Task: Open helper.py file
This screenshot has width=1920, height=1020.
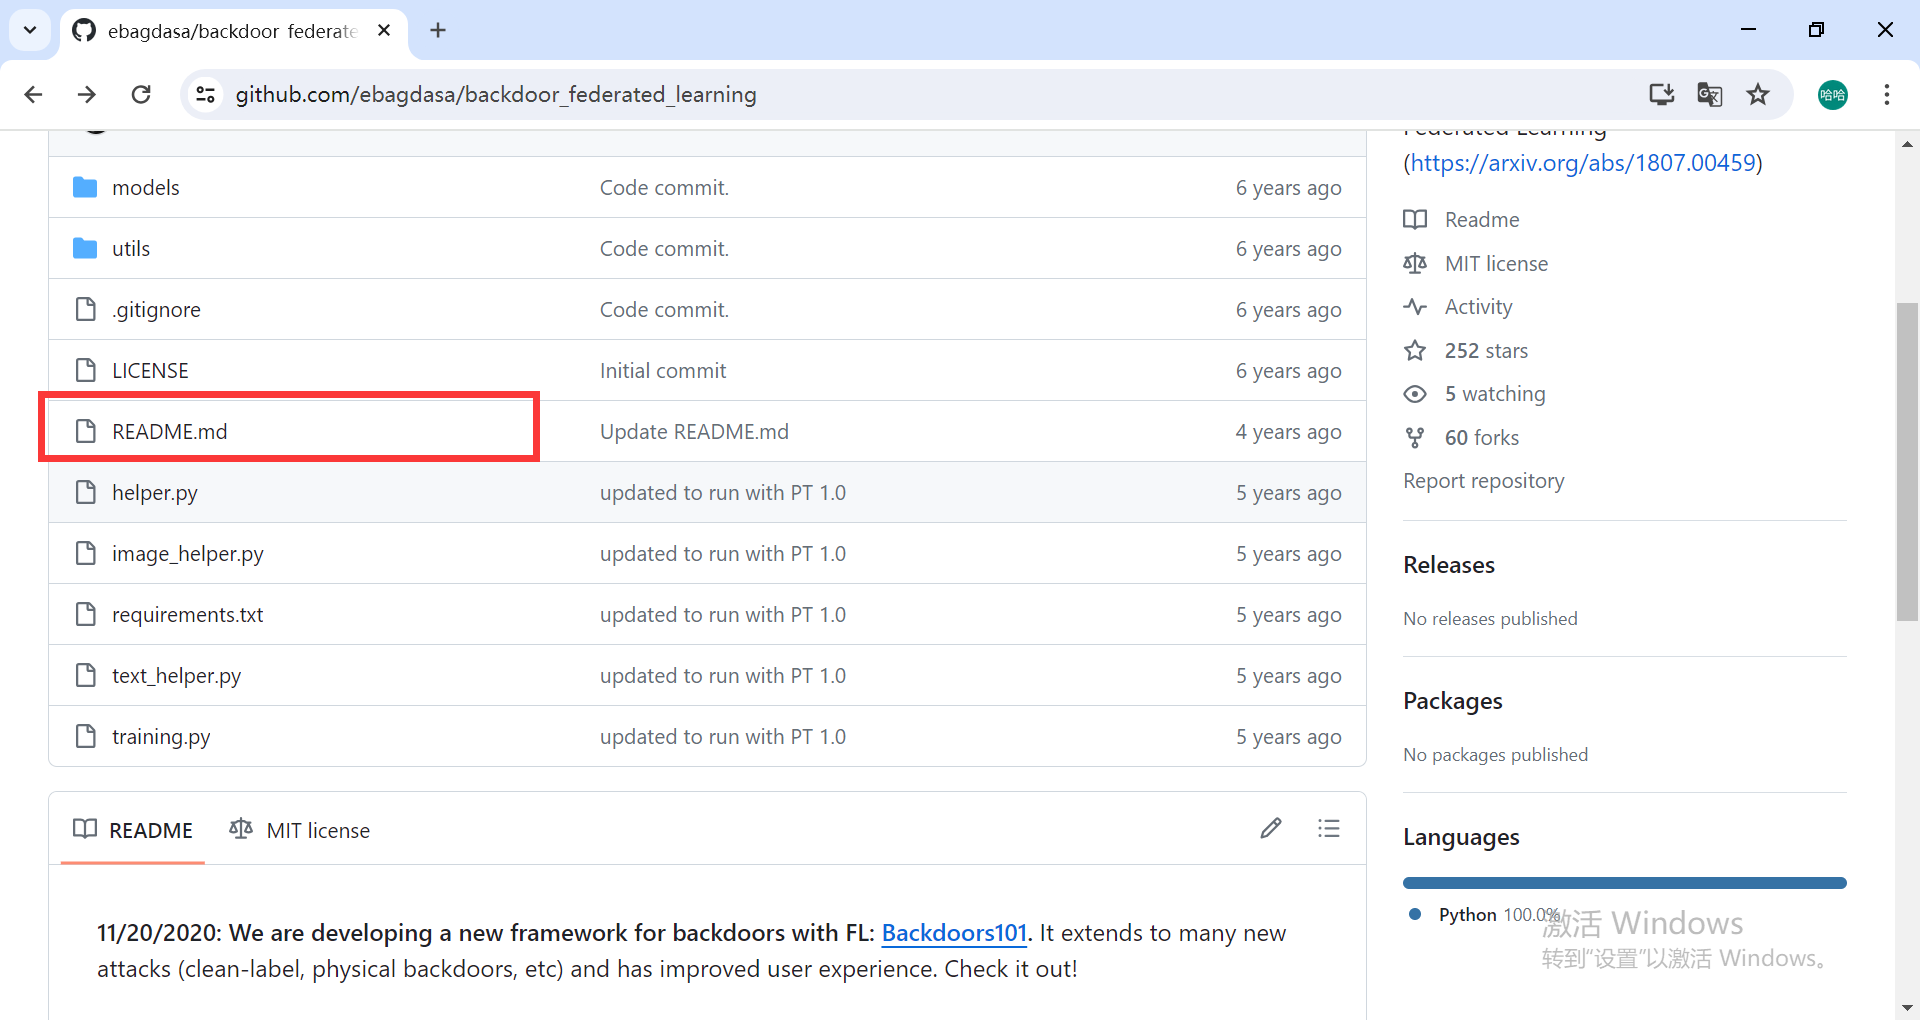Action: coord(155,493)
